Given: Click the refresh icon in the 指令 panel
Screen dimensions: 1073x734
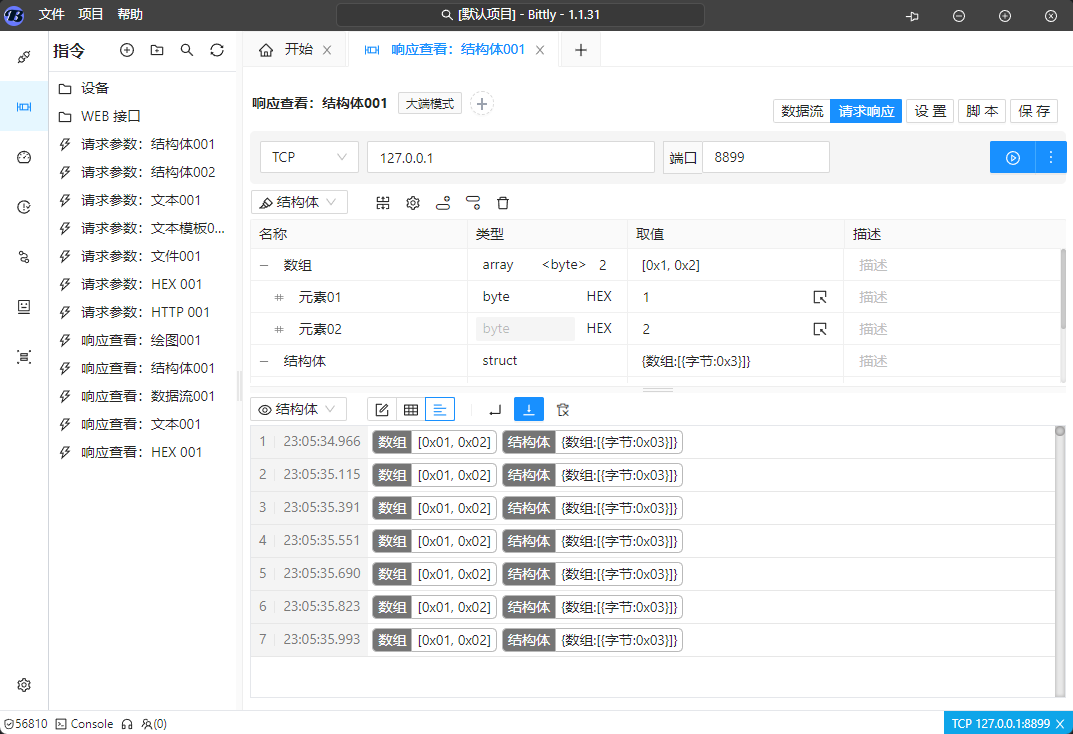Looking at the screenshot, I should (217, 50).
